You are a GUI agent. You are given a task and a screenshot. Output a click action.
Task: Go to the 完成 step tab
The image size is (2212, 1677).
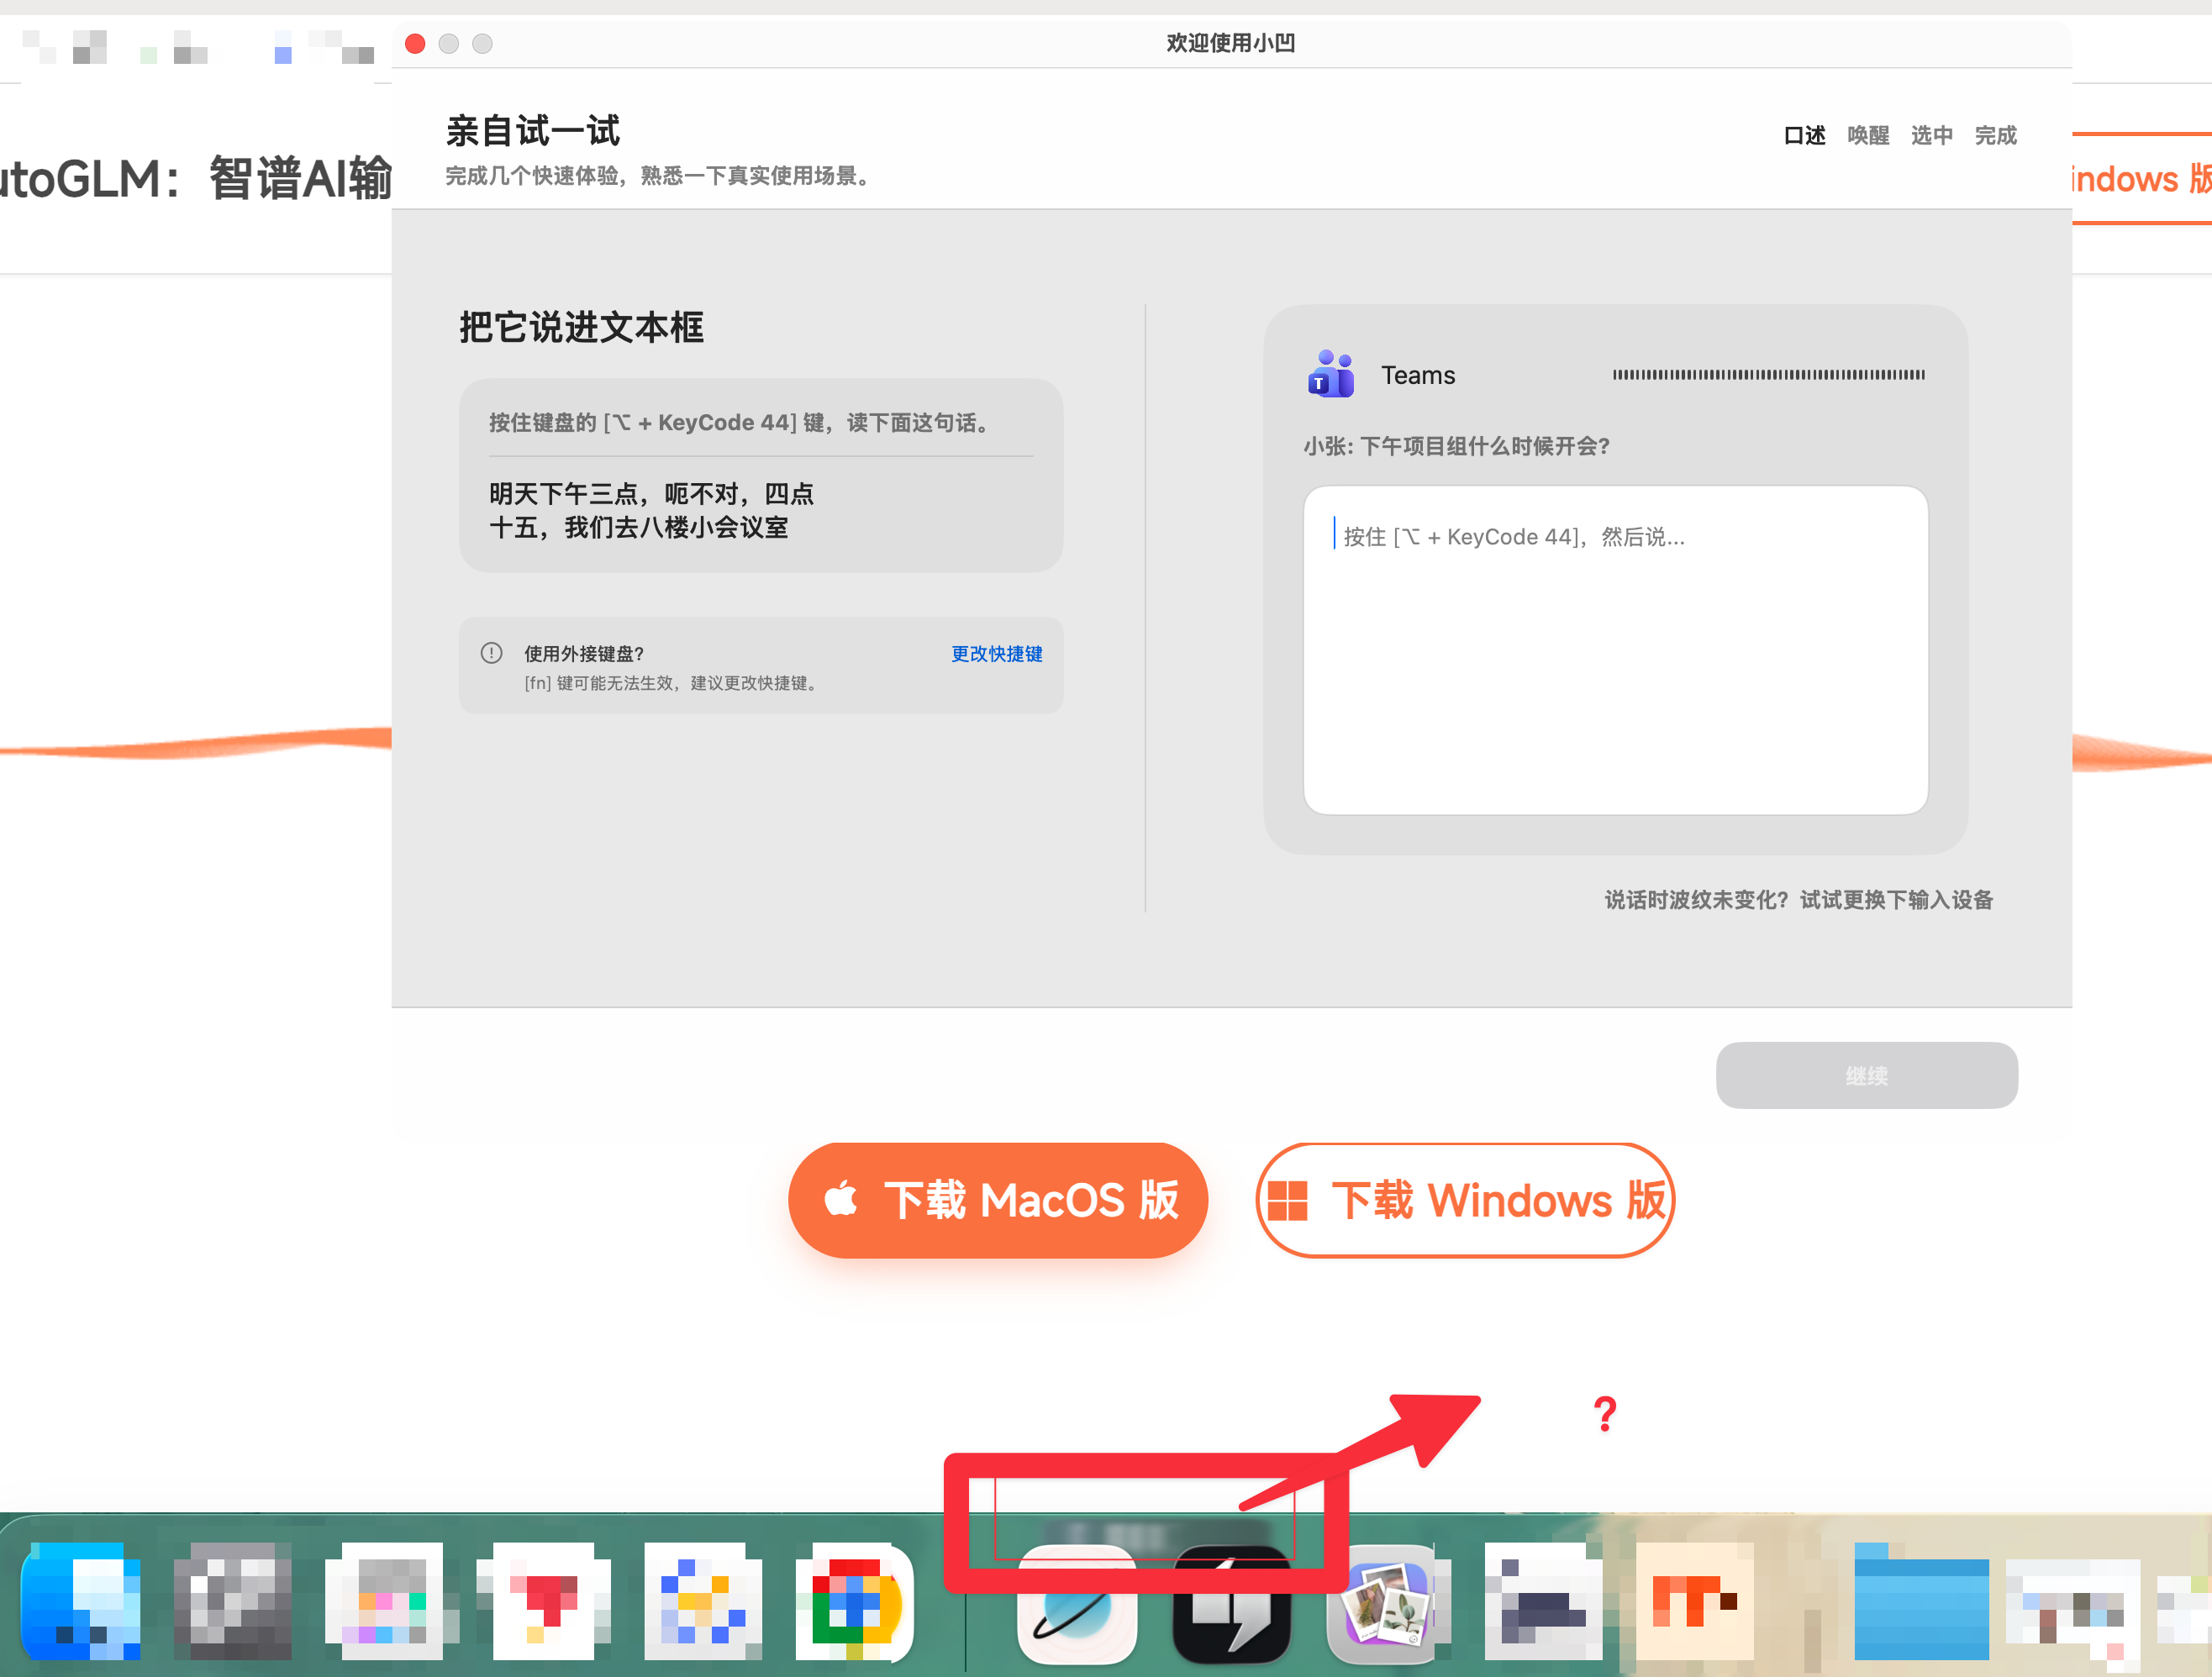tap(1995, 135)
